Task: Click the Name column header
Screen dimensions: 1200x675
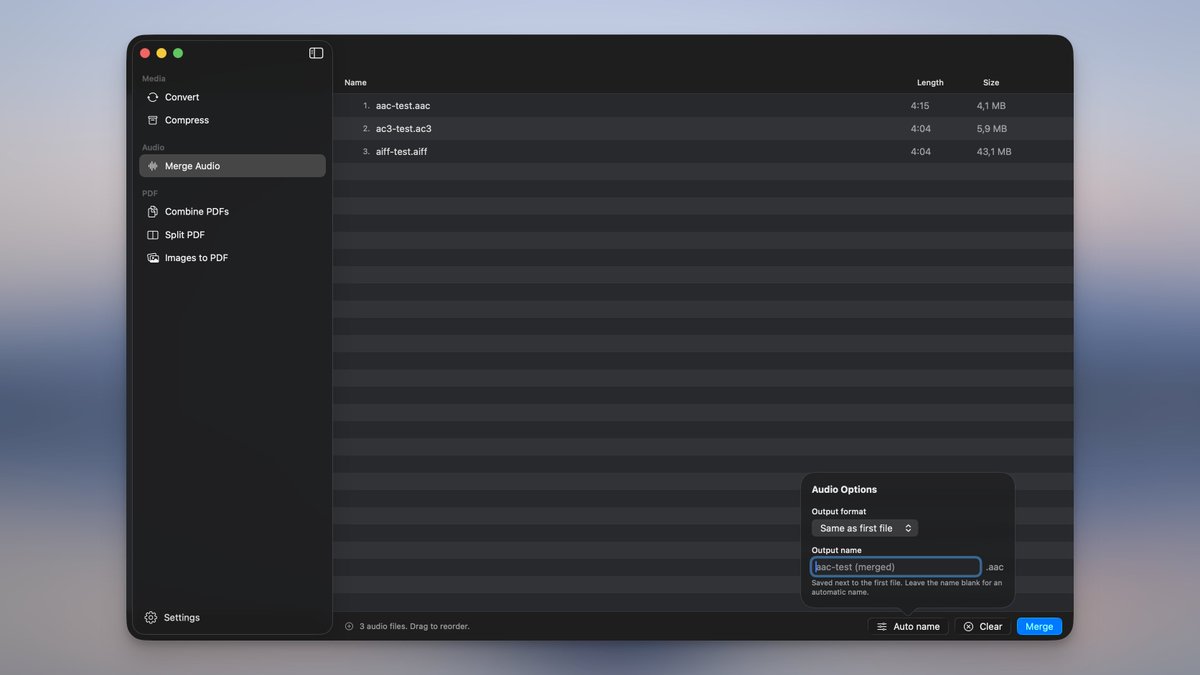Action: click(355, 83)
